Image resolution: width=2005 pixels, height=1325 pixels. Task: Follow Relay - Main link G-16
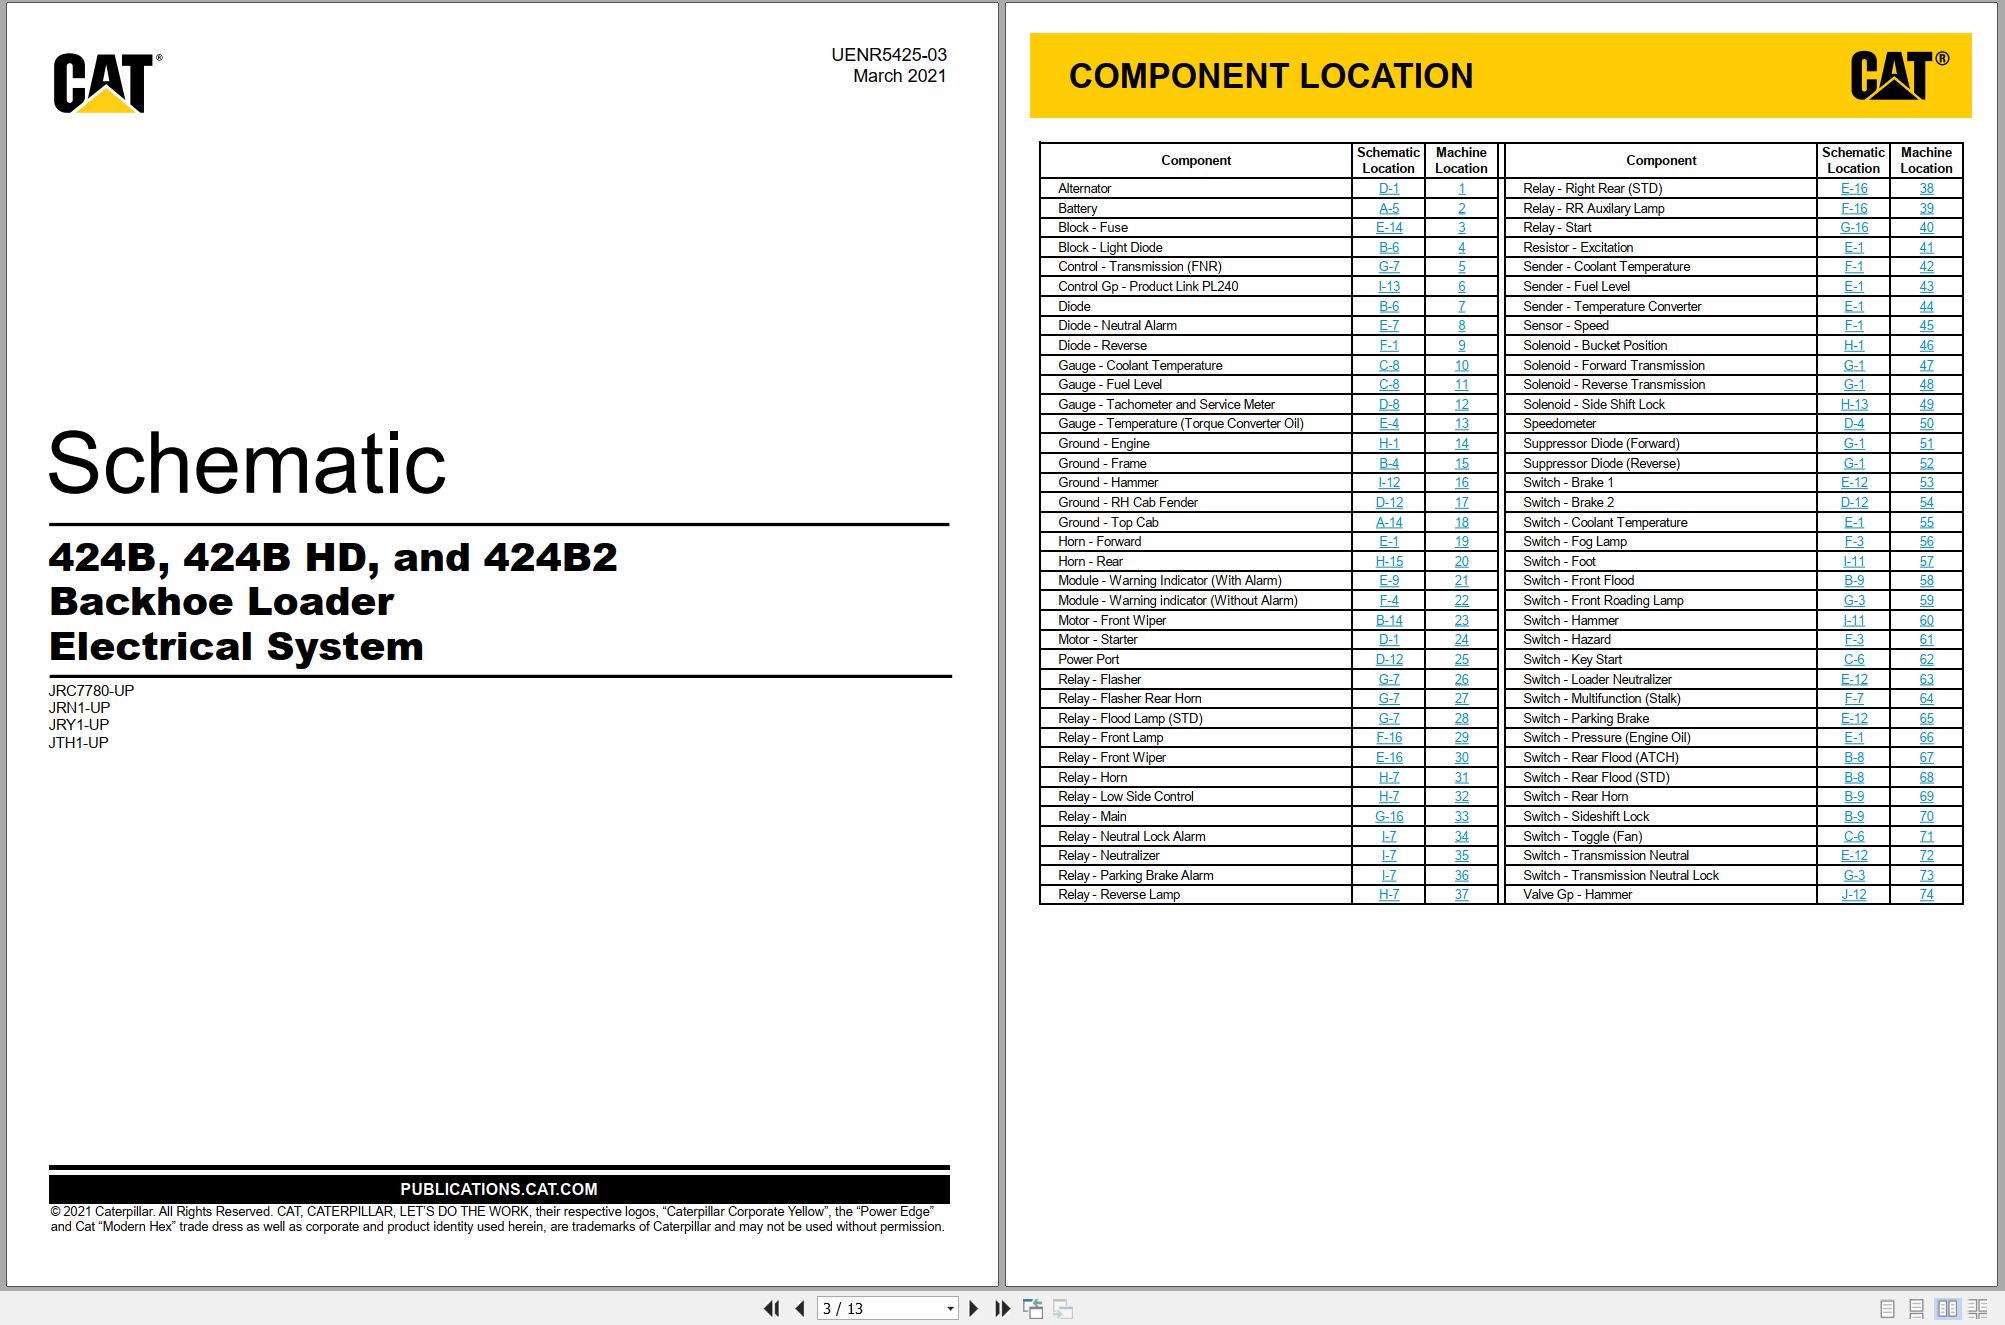[1389, 816]
